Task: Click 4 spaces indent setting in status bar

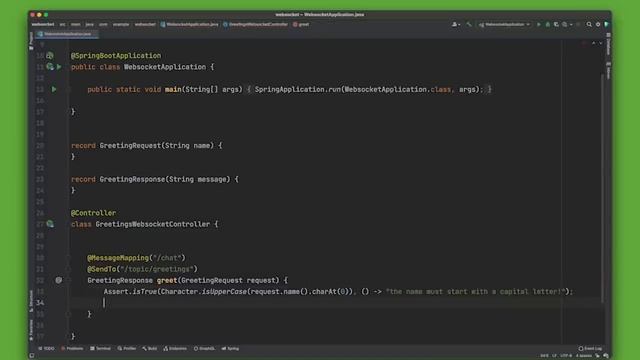Action: [x=584, y=356]
